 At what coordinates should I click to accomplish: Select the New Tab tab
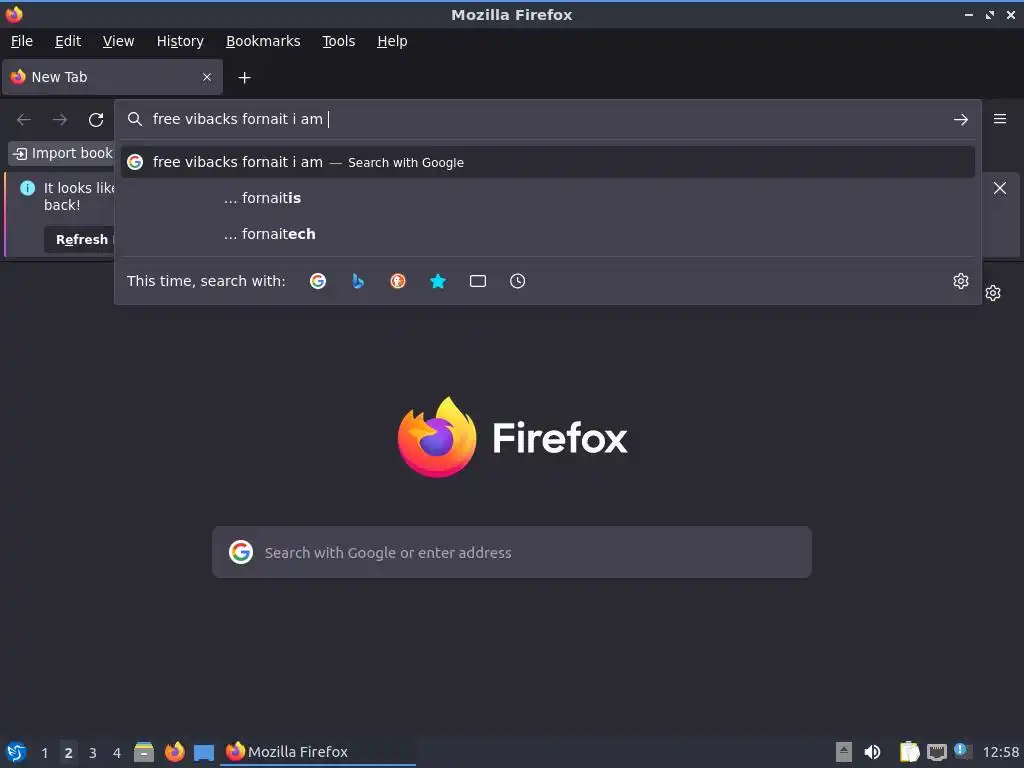point(112,77)
